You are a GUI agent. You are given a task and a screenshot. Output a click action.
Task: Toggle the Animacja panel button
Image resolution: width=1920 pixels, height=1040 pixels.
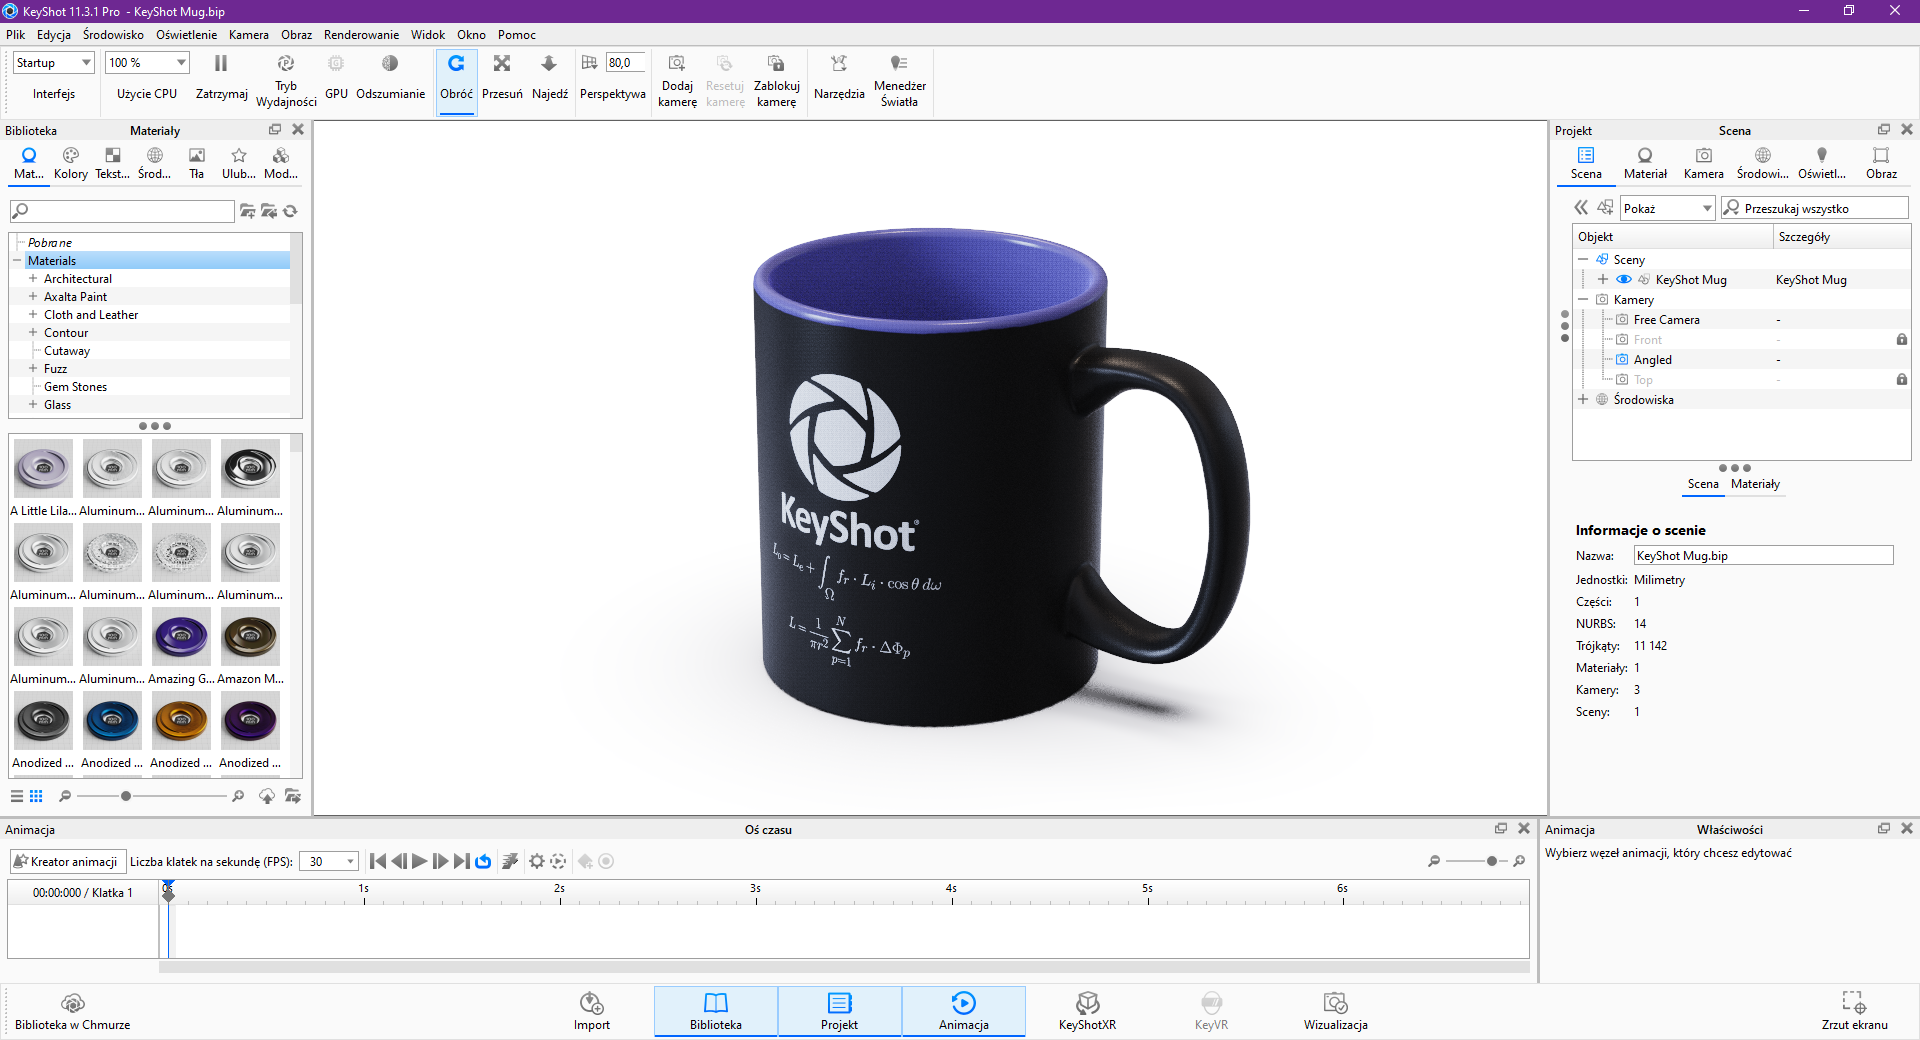pos(964,1011)
